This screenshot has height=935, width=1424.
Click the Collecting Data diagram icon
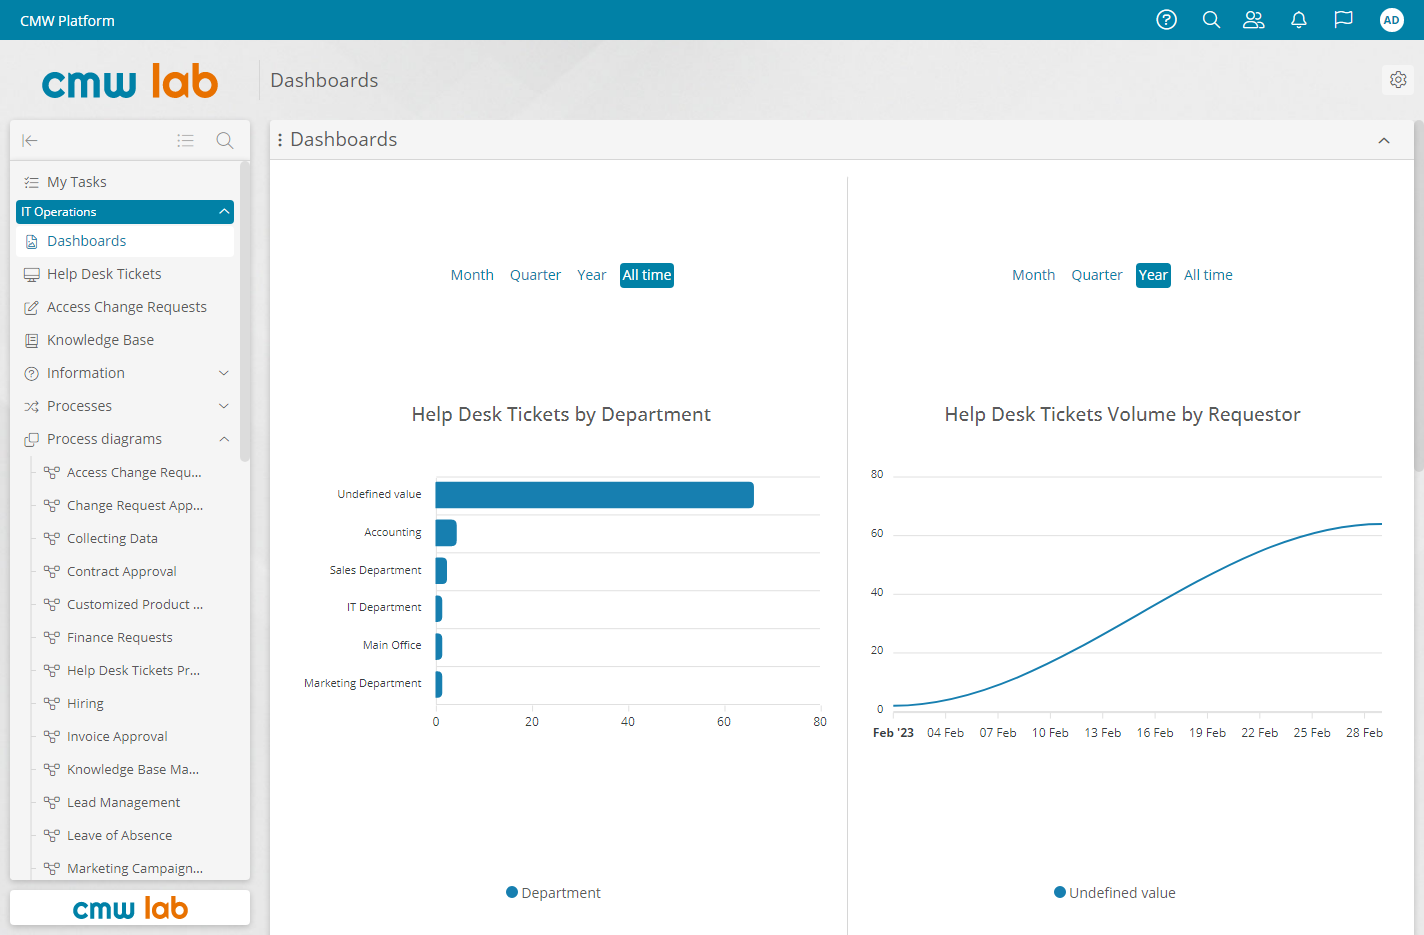pyautogui.click(x=52, y=538)
